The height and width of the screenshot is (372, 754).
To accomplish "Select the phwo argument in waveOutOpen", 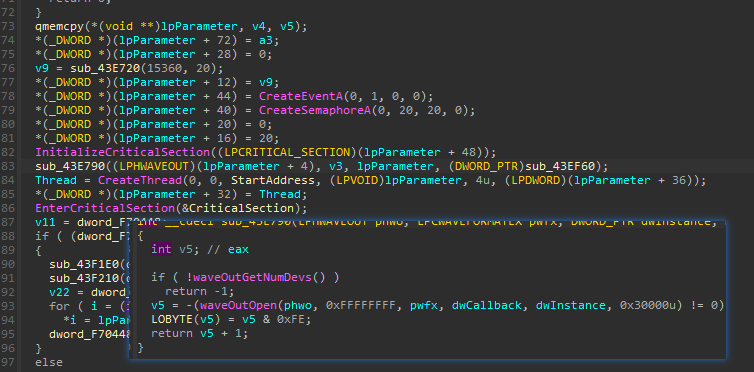I will tap(298, 305).
